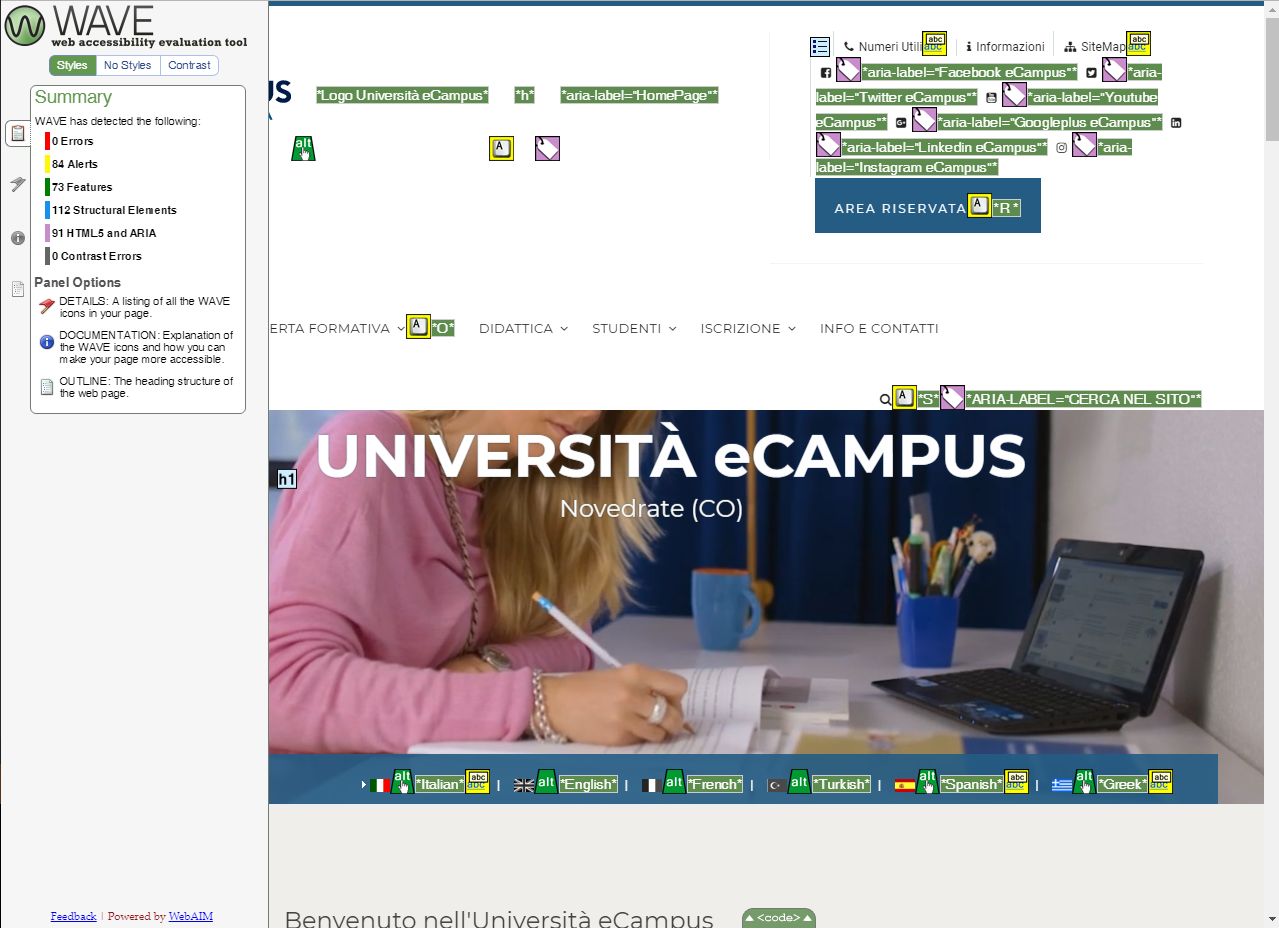
Task: Click the Linkedin icon in the page header
Action: click(x=1176, y=123)
